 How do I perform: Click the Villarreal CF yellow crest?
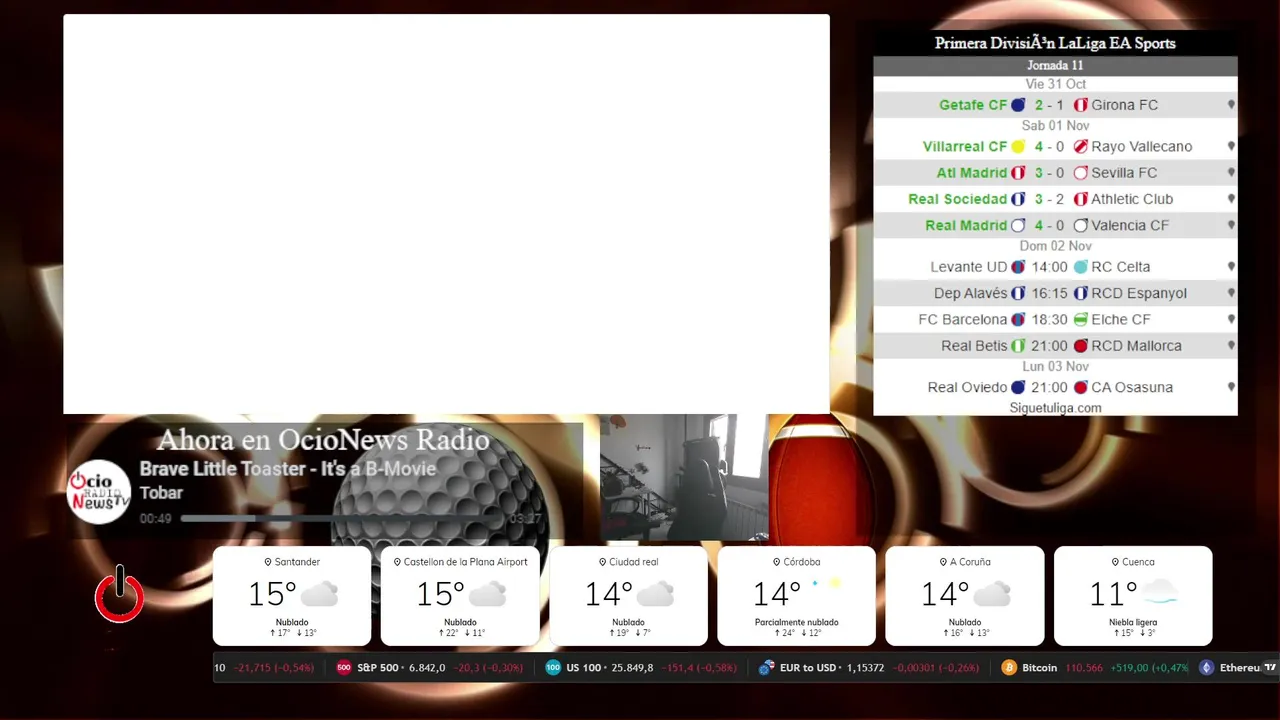(x=1018, y=146)
